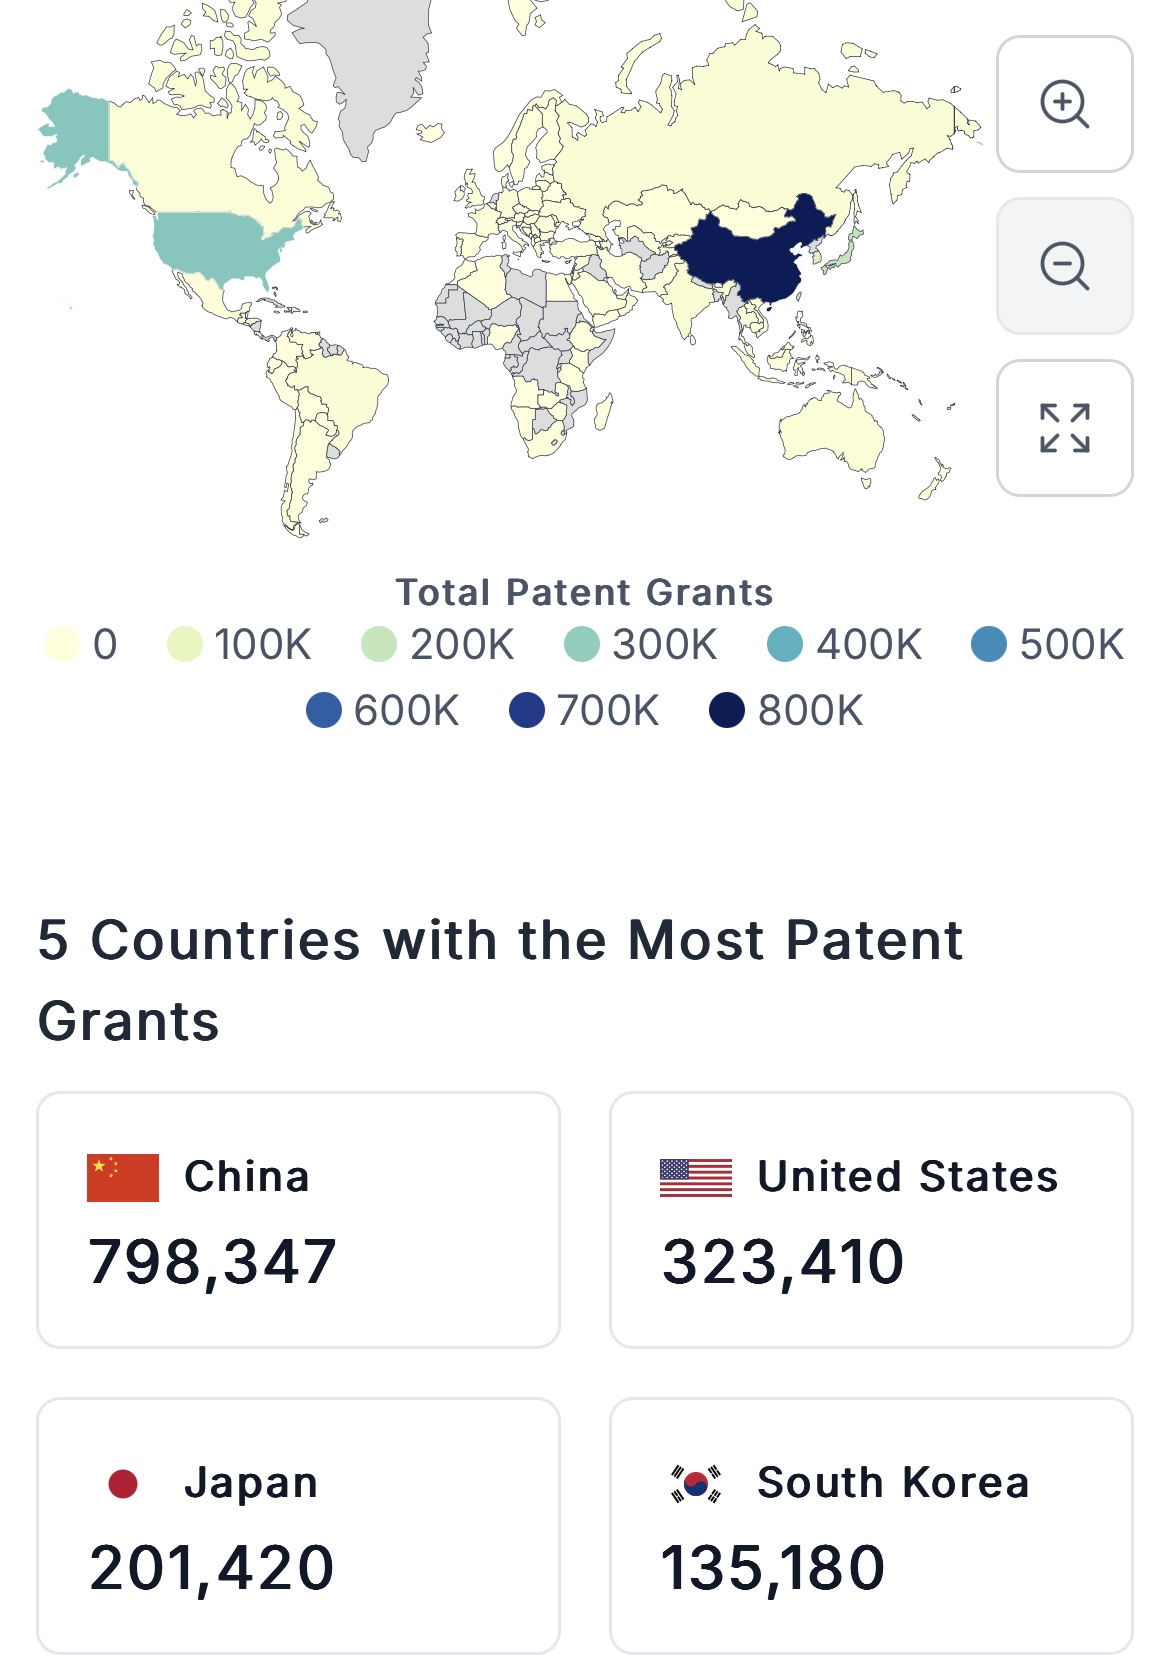Click the United States flag icon

(695, 1177)
